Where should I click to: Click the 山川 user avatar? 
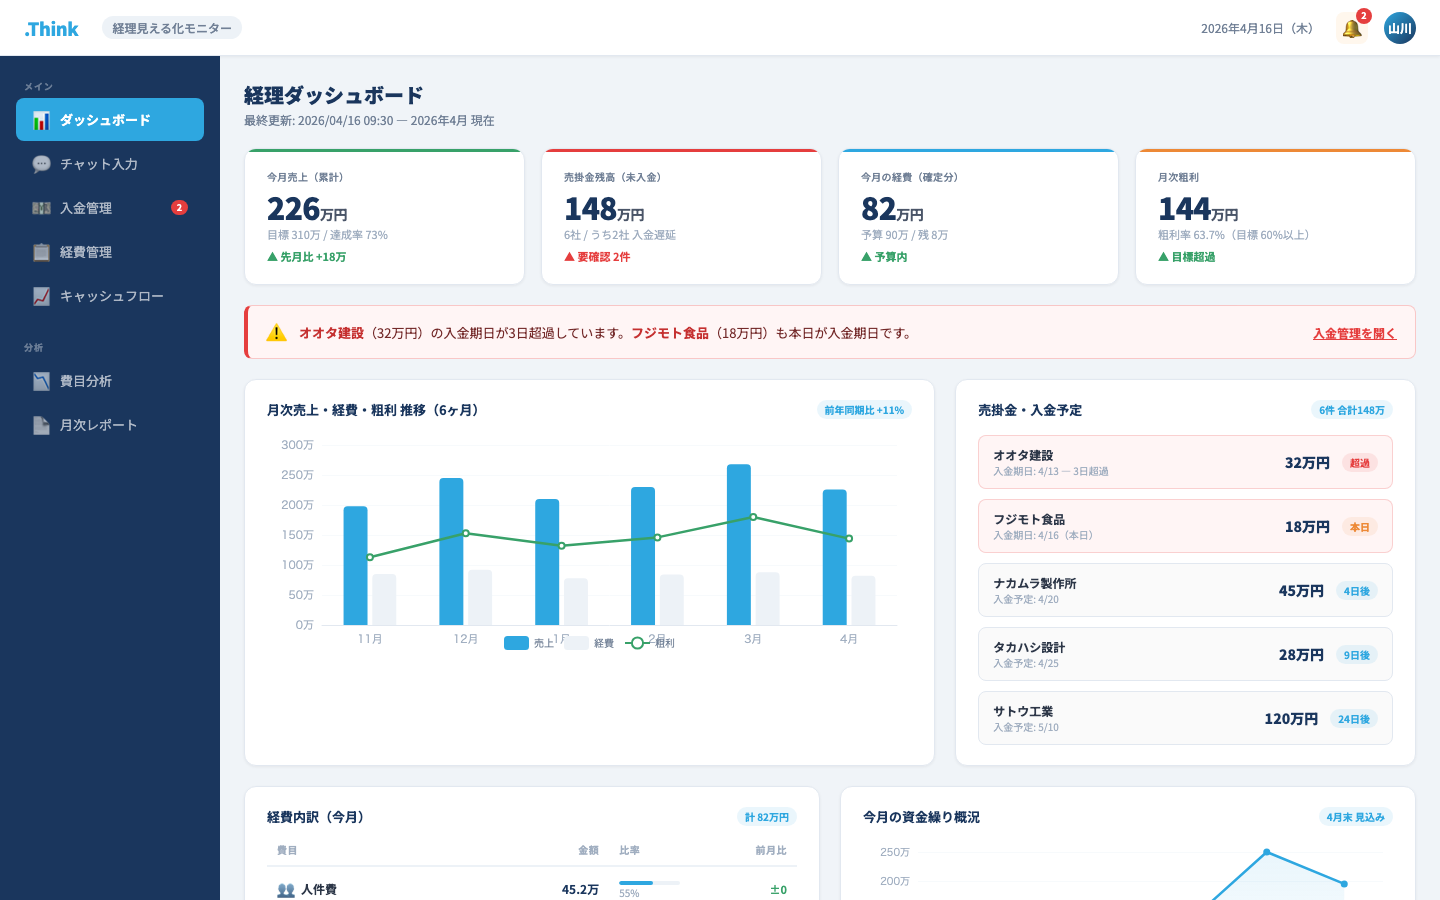(x=1400, y=28)
